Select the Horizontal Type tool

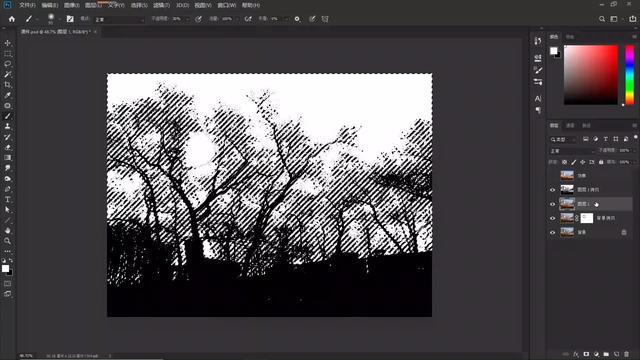click(x=8, y=199)
